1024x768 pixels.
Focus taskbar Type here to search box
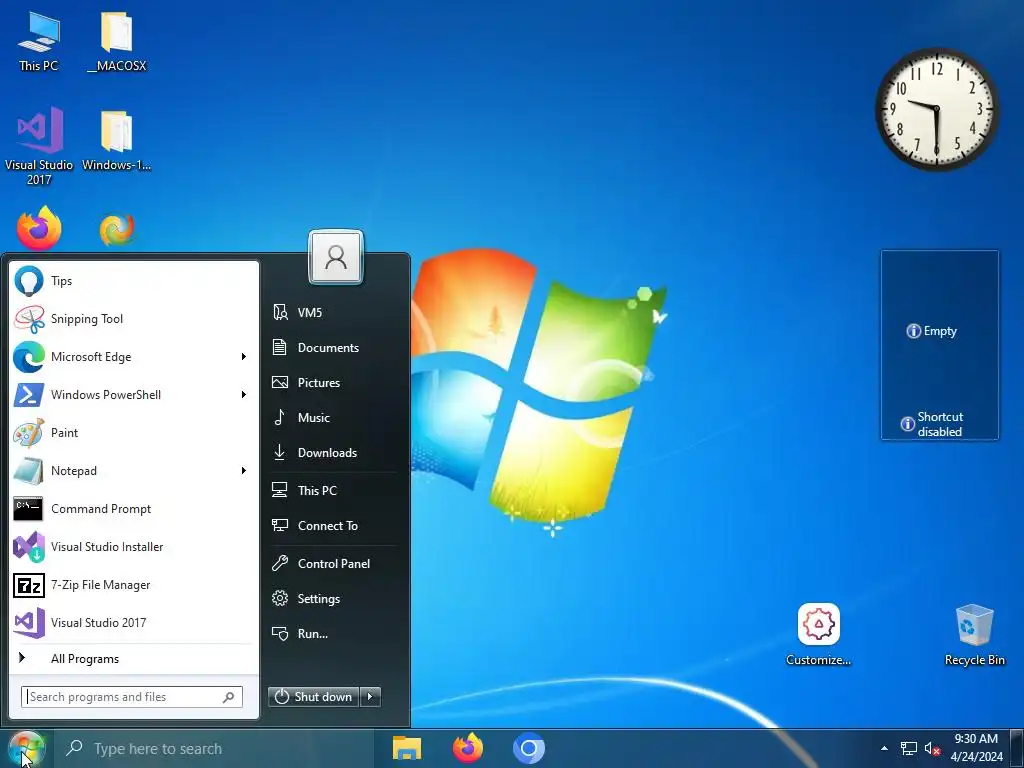(x=215, y=748)
